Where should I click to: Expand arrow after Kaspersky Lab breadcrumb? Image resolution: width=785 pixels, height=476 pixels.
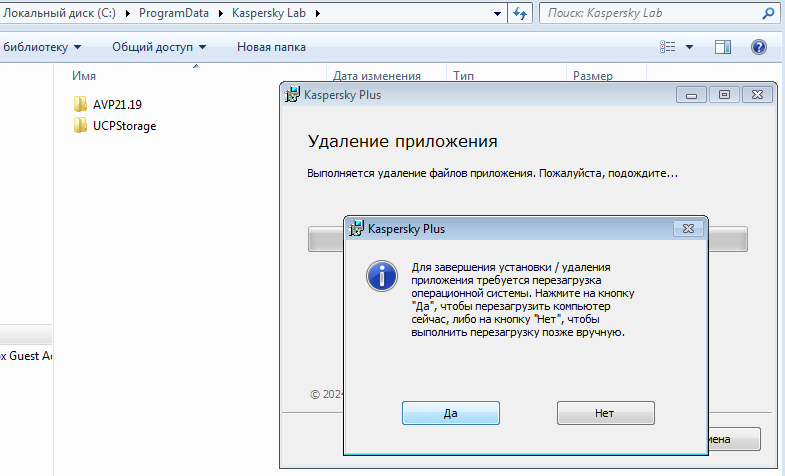[318, 14]
